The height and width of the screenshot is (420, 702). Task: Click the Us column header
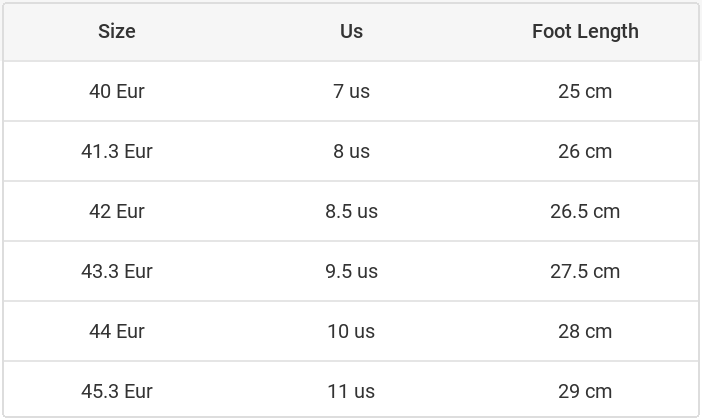tap(351, 31)
